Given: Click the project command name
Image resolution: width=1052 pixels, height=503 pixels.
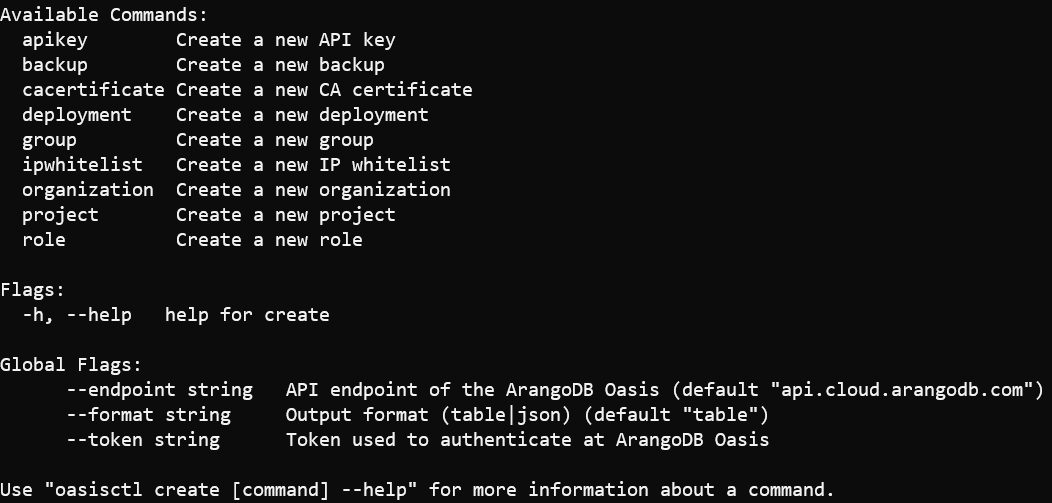Looking at the screenshot, I should click(60, 214).
